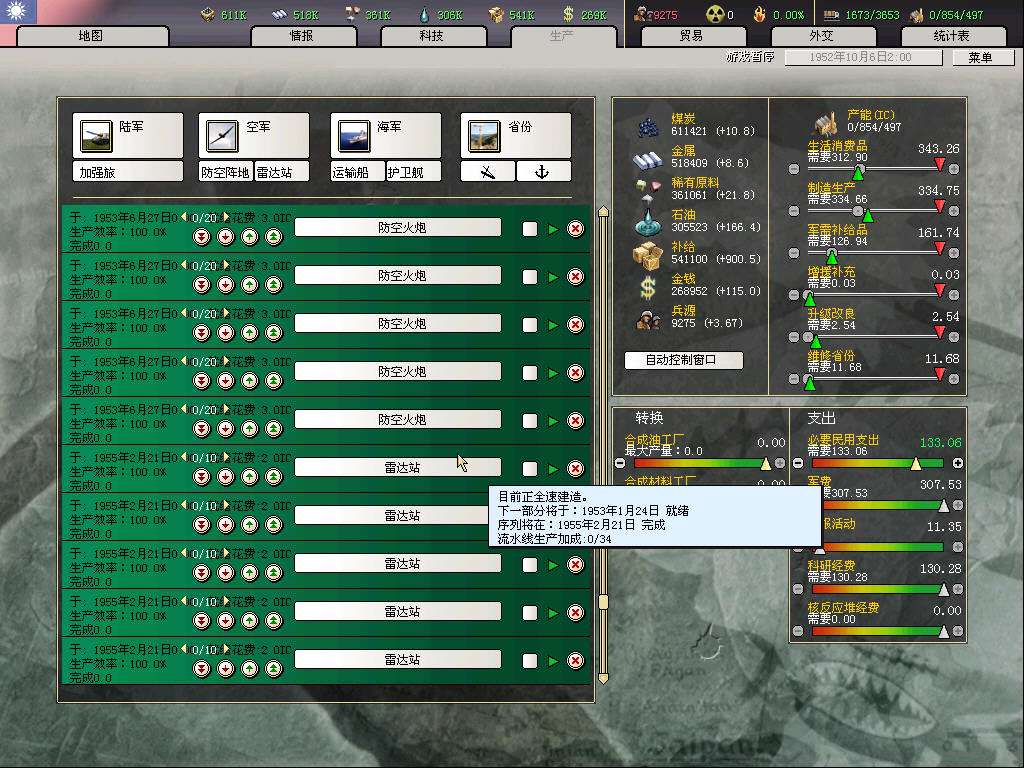1024x768 pixels.
Task: Click production queue scrollbar up arrow
Action: 603,211
